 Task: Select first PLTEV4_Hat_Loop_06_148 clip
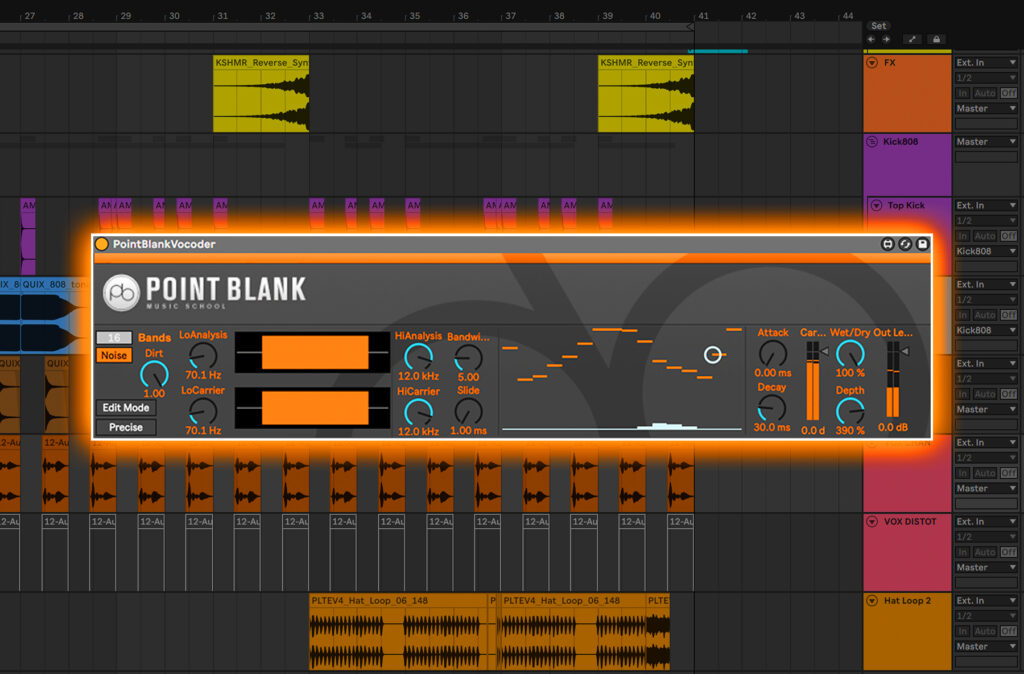pos(399,632)
